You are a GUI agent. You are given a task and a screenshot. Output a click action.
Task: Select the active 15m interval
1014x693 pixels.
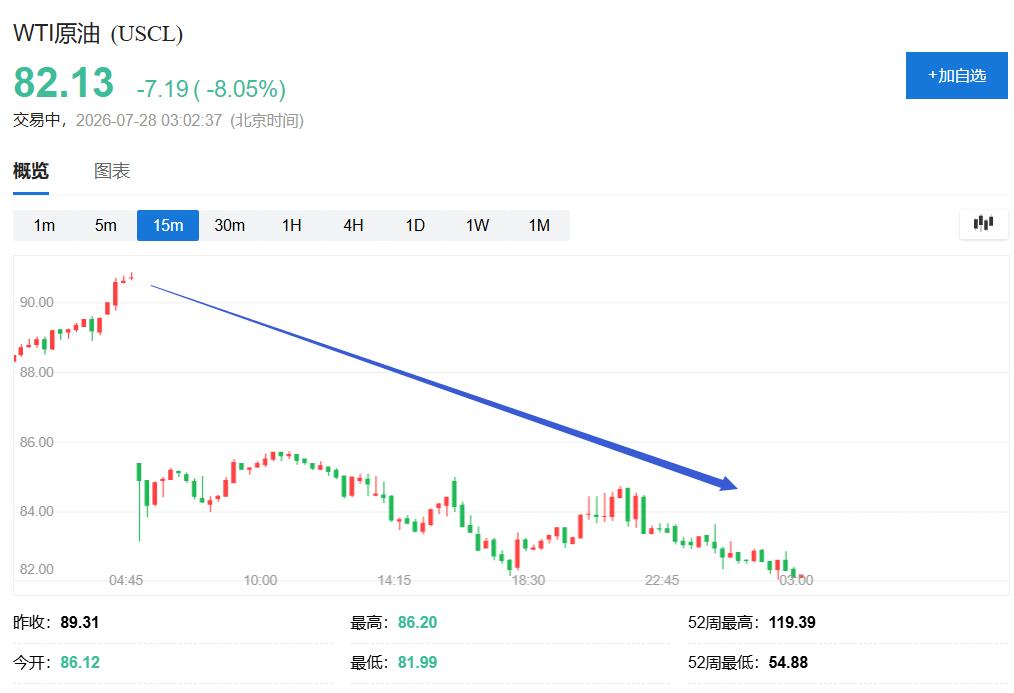pos(168,225)
